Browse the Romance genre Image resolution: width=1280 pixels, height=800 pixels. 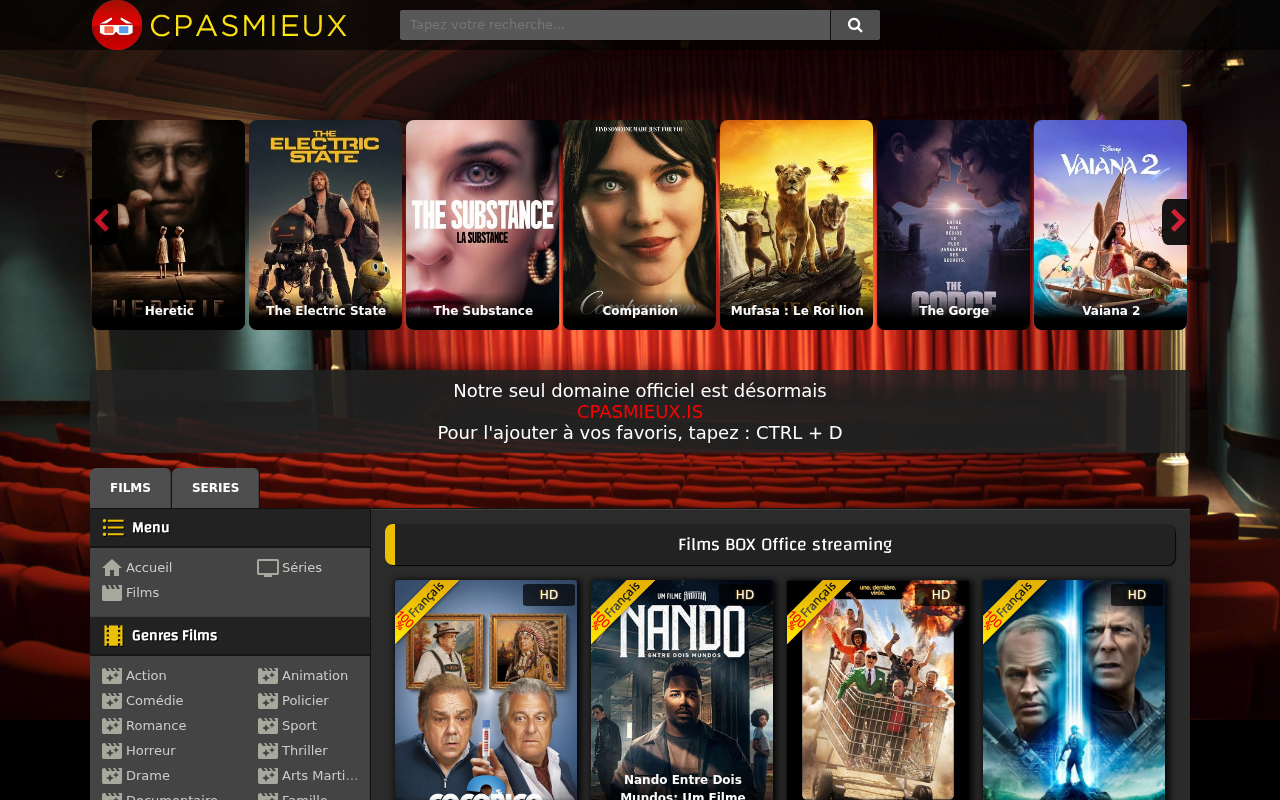pos(156,726)
